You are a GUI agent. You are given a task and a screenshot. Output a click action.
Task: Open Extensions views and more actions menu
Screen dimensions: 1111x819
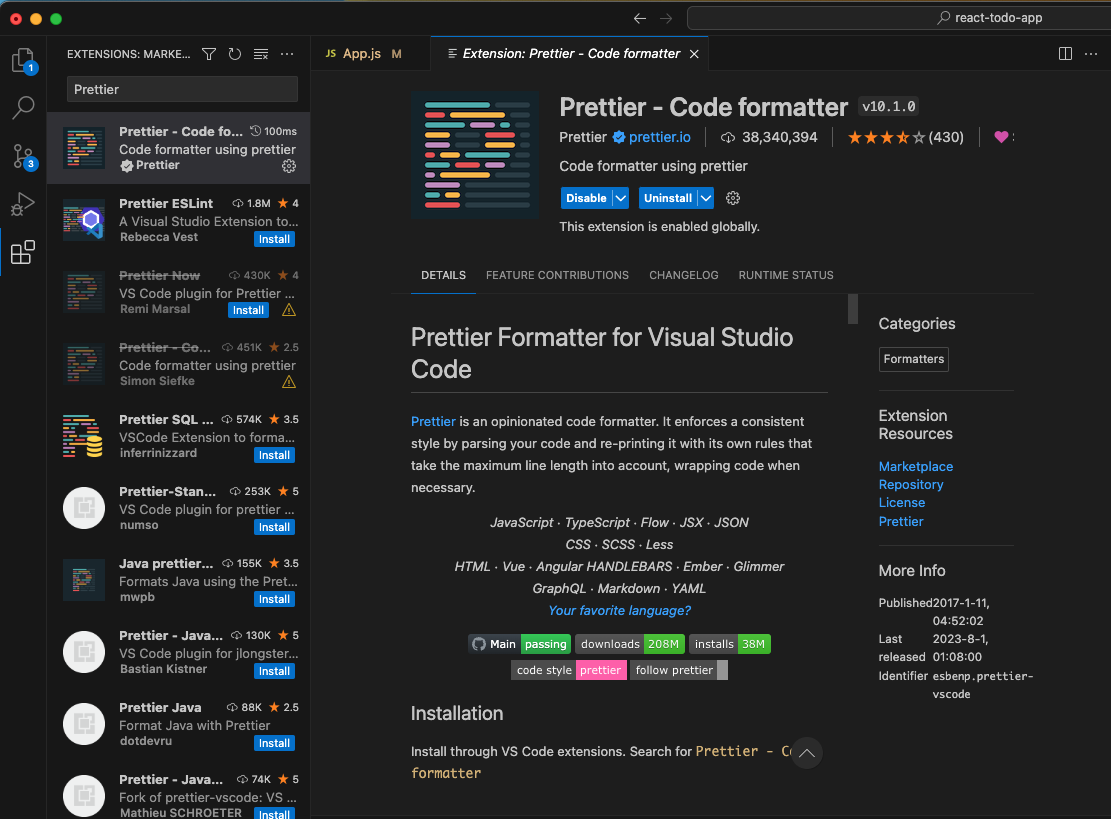(x=287, y=54)
